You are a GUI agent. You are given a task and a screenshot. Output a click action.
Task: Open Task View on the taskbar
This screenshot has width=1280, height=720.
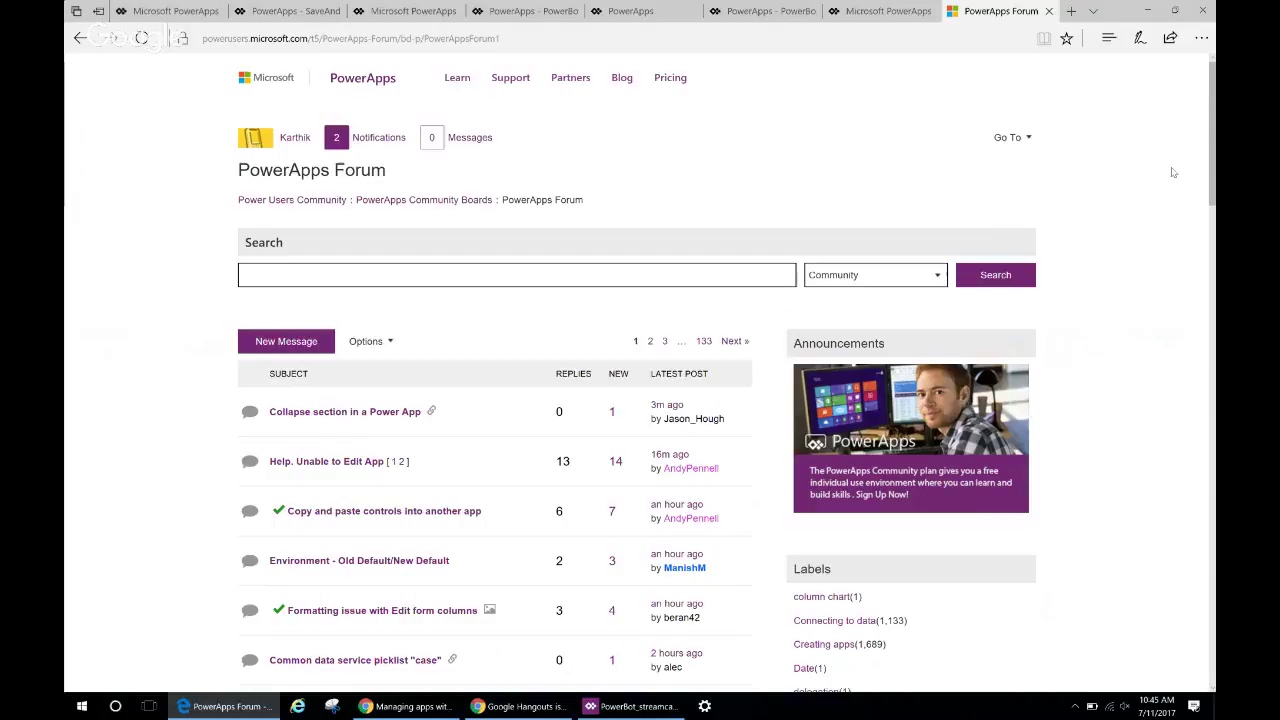pyautogui.click(x=149, y=706)
